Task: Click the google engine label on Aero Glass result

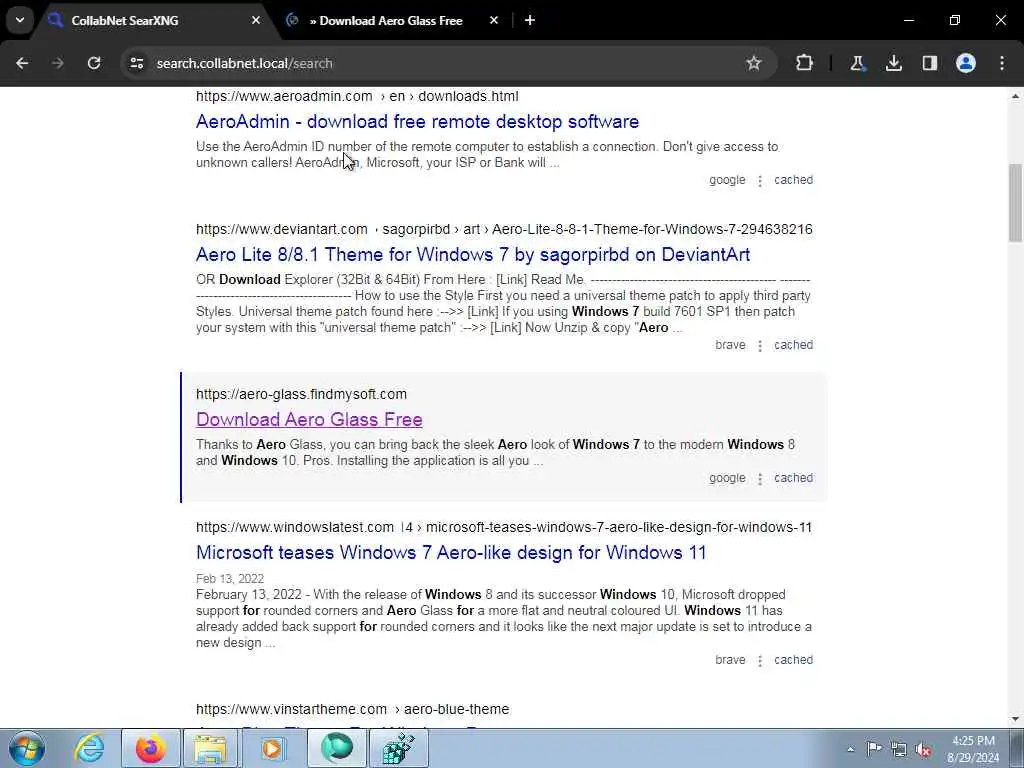Action: 727,478
